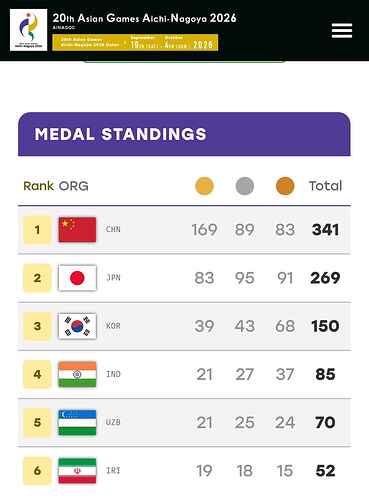The height and width of the screenshot is (500, 369).
Task: Click the Total column header
Action: tap(325, 186)
